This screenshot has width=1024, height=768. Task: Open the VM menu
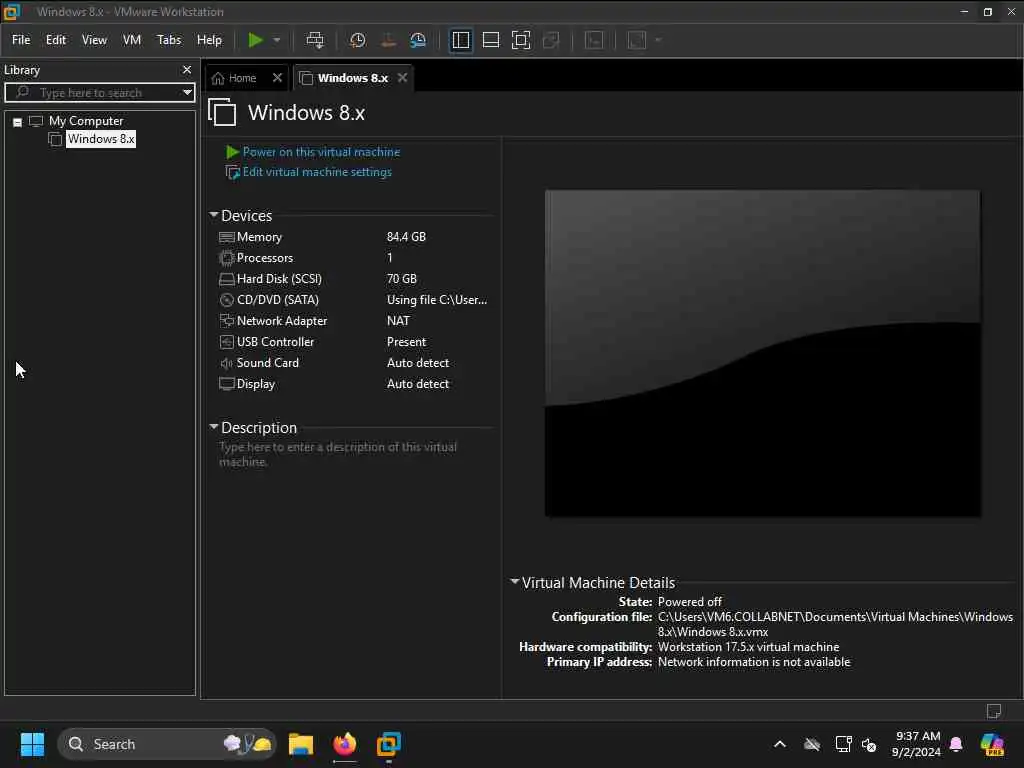point(132,40)
